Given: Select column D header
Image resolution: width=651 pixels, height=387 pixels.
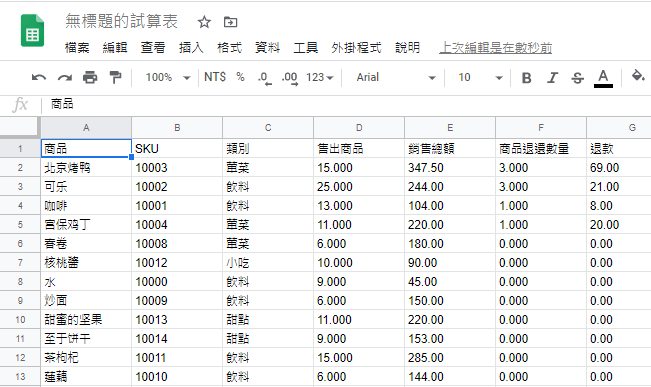Looking at the screenshot, I should coord(359,127).
